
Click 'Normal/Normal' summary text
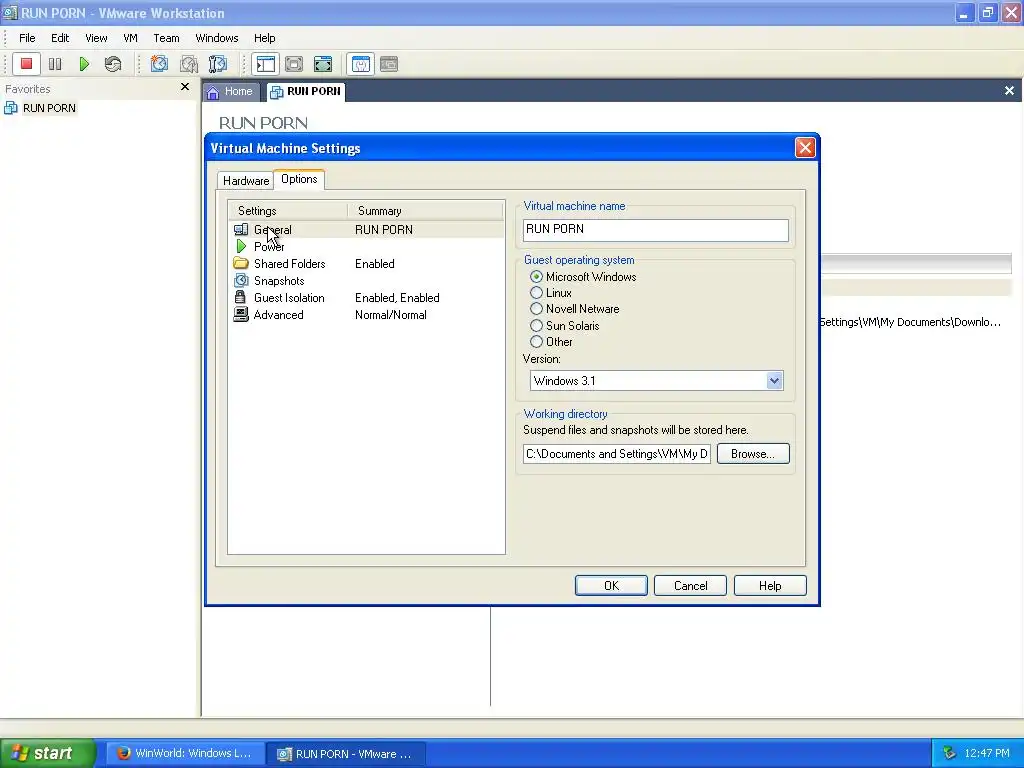[391, 315]
